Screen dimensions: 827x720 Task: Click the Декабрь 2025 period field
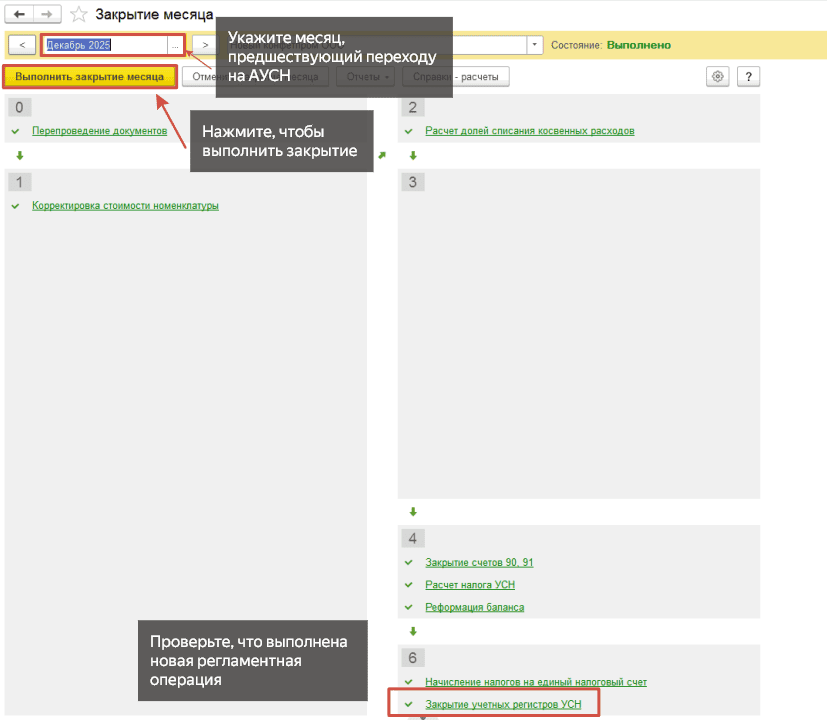pyautogui.click(x=107, y=45)
